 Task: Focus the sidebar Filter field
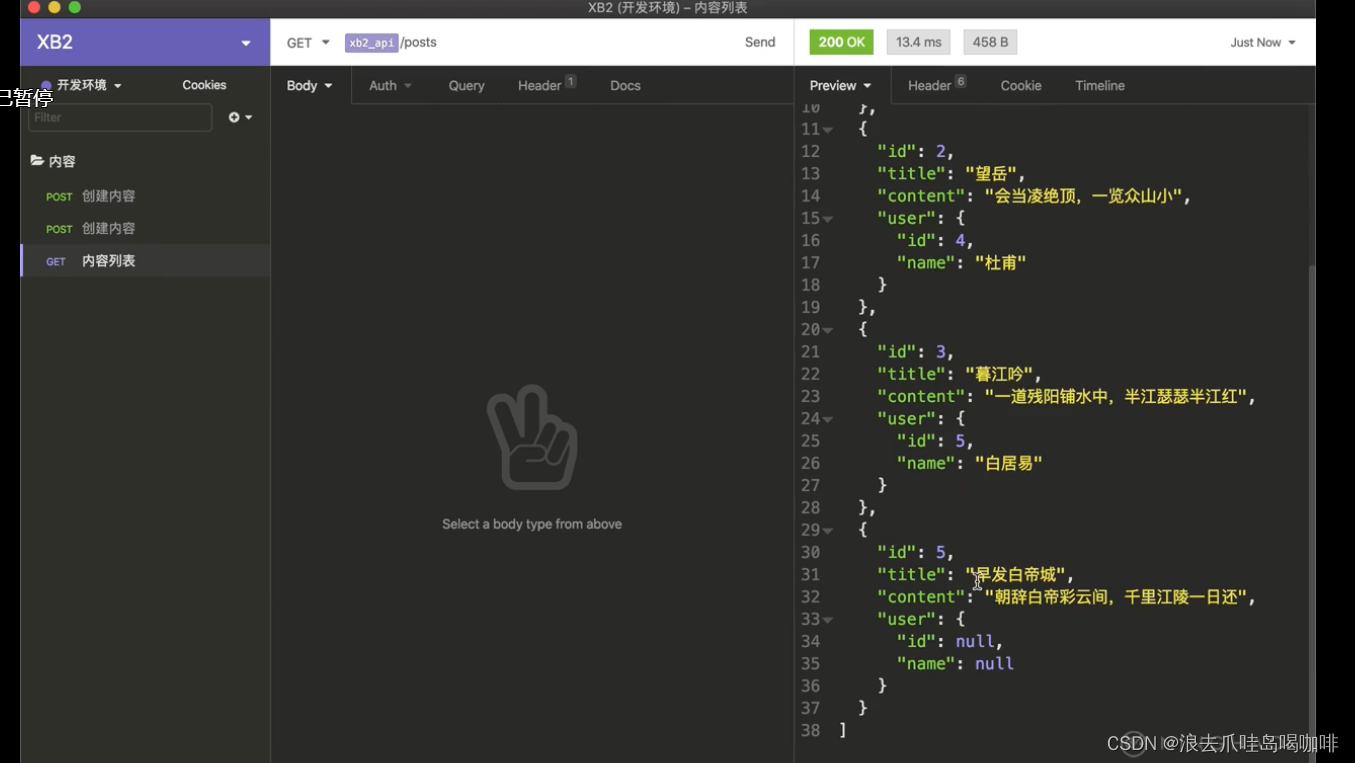120,117
